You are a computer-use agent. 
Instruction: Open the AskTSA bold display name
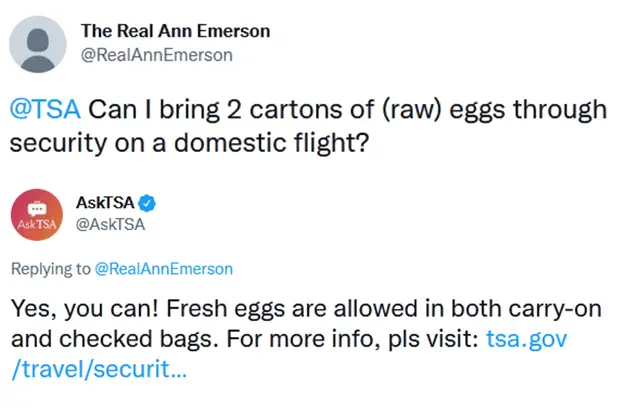pos(105,203)
